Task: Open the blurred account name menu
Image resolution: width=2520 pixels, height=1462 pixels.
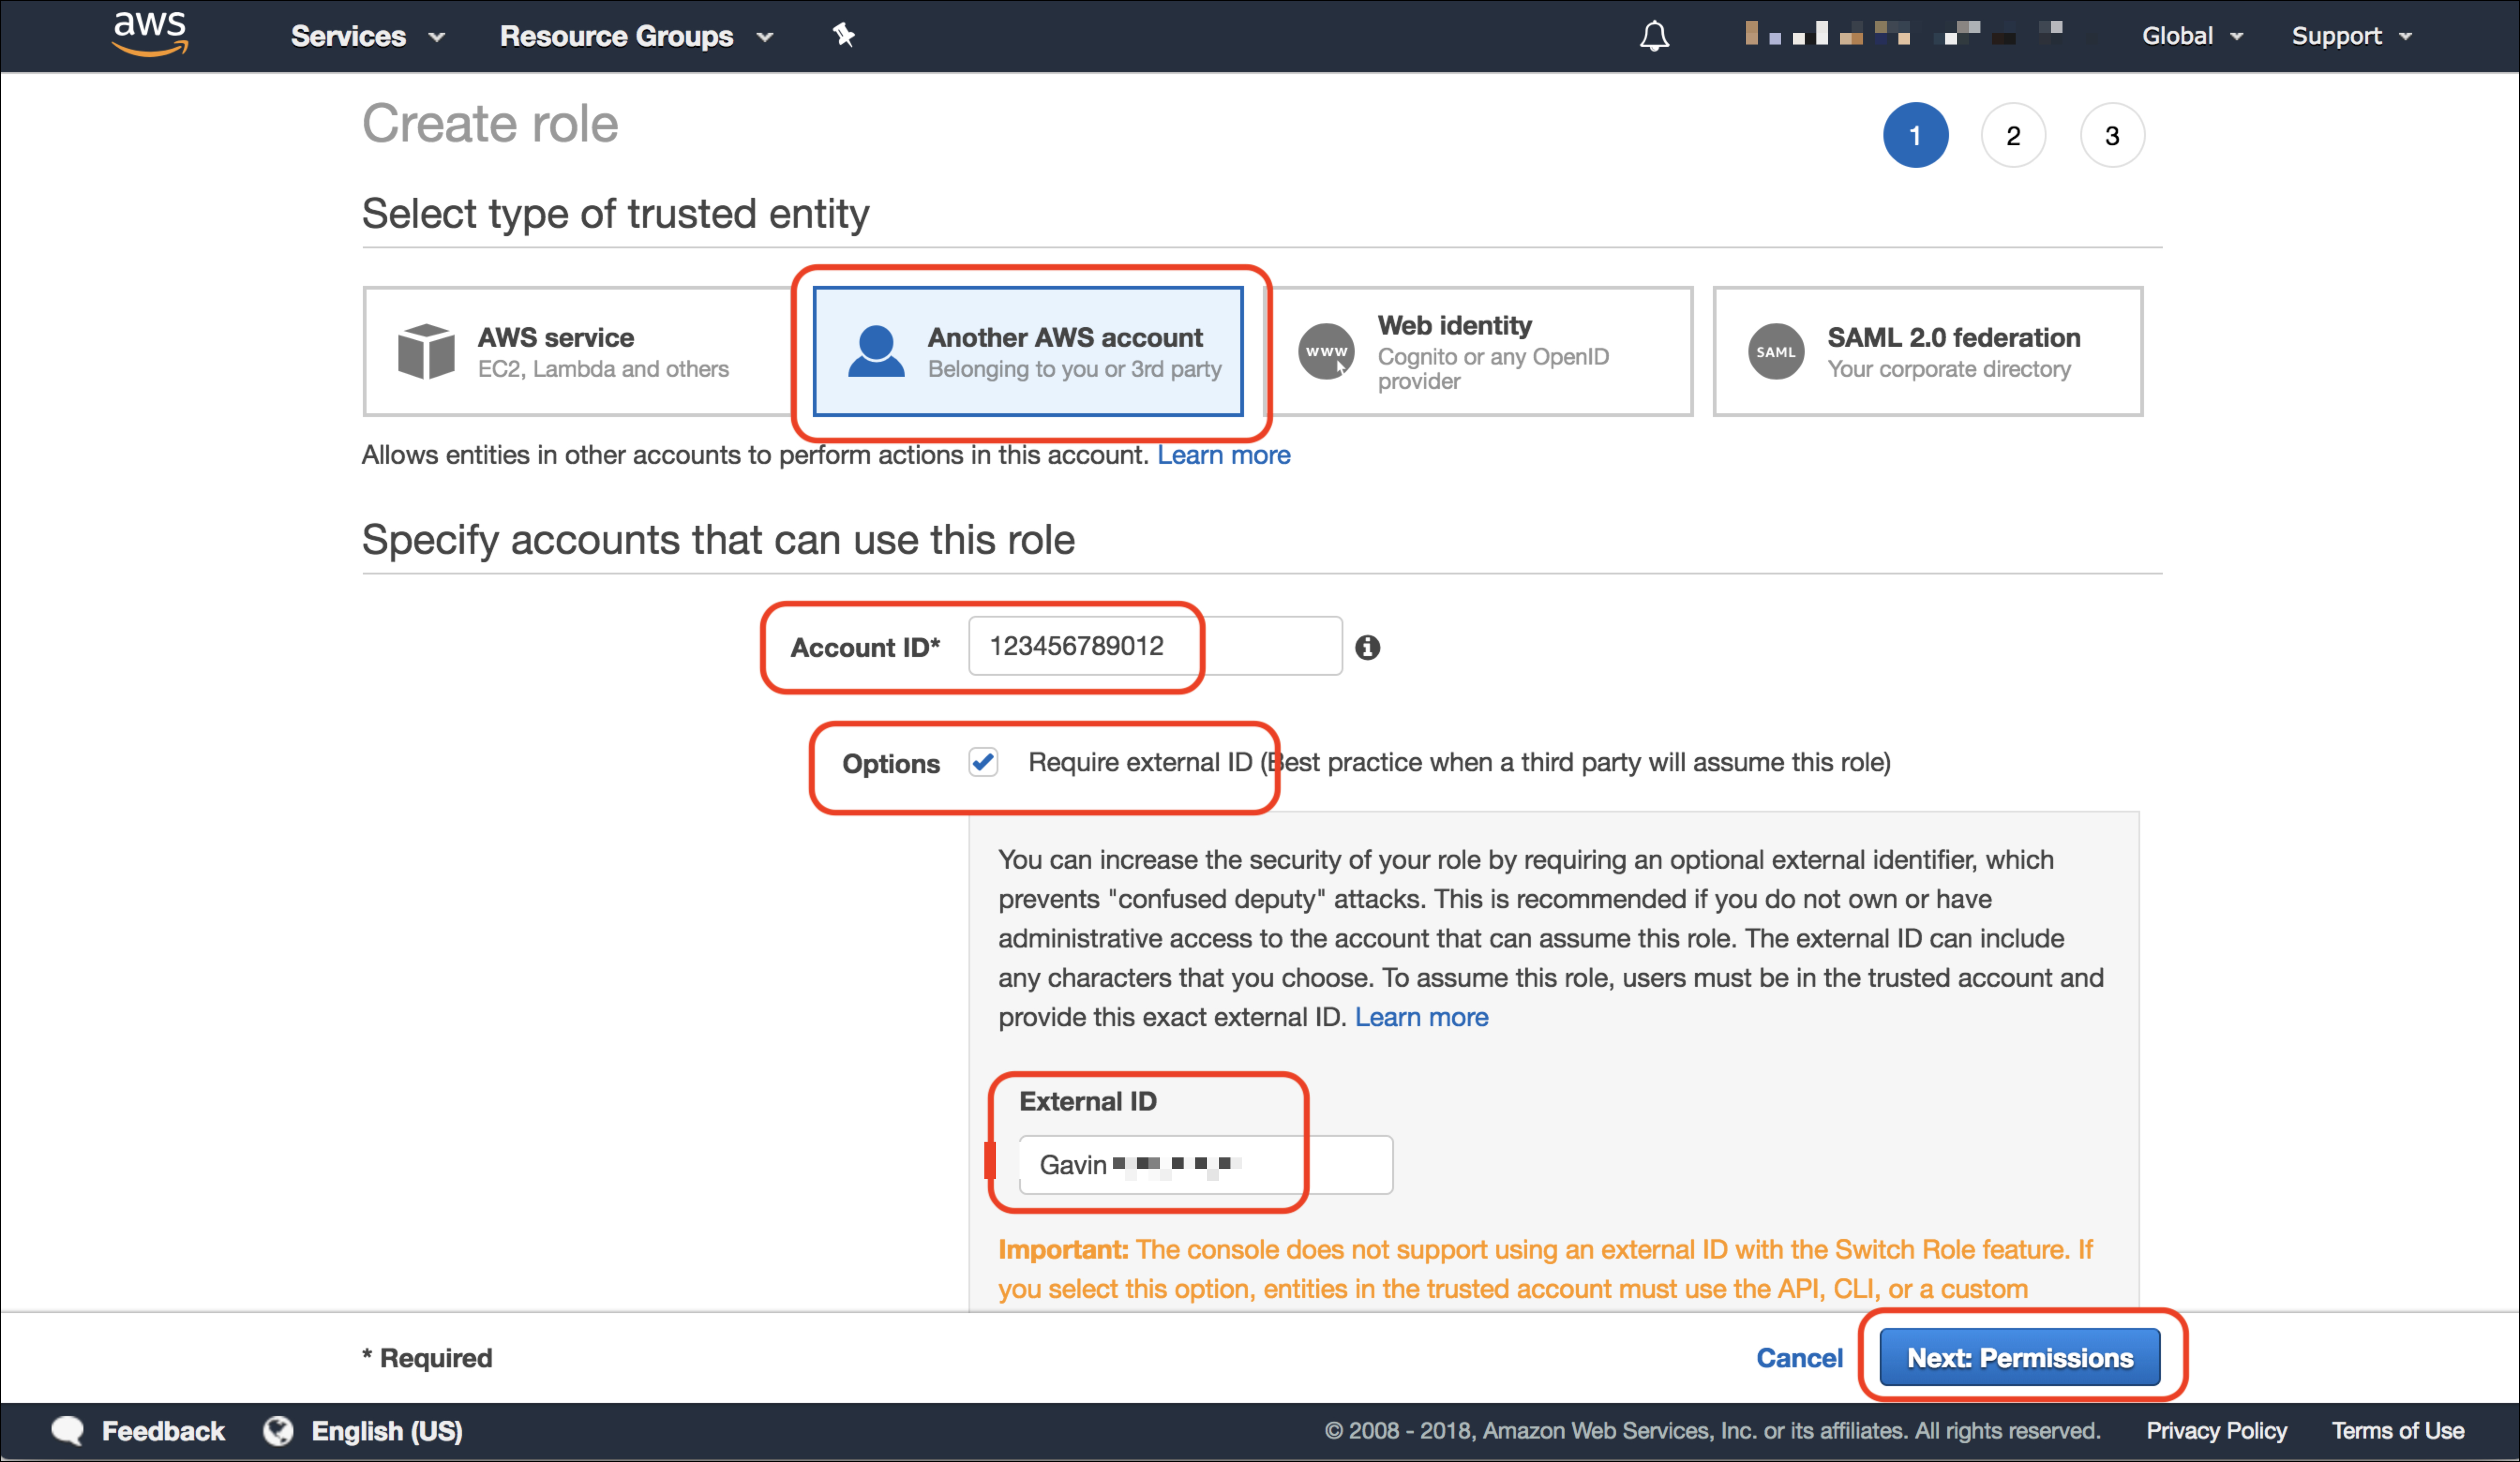Action: [1903, 34]
